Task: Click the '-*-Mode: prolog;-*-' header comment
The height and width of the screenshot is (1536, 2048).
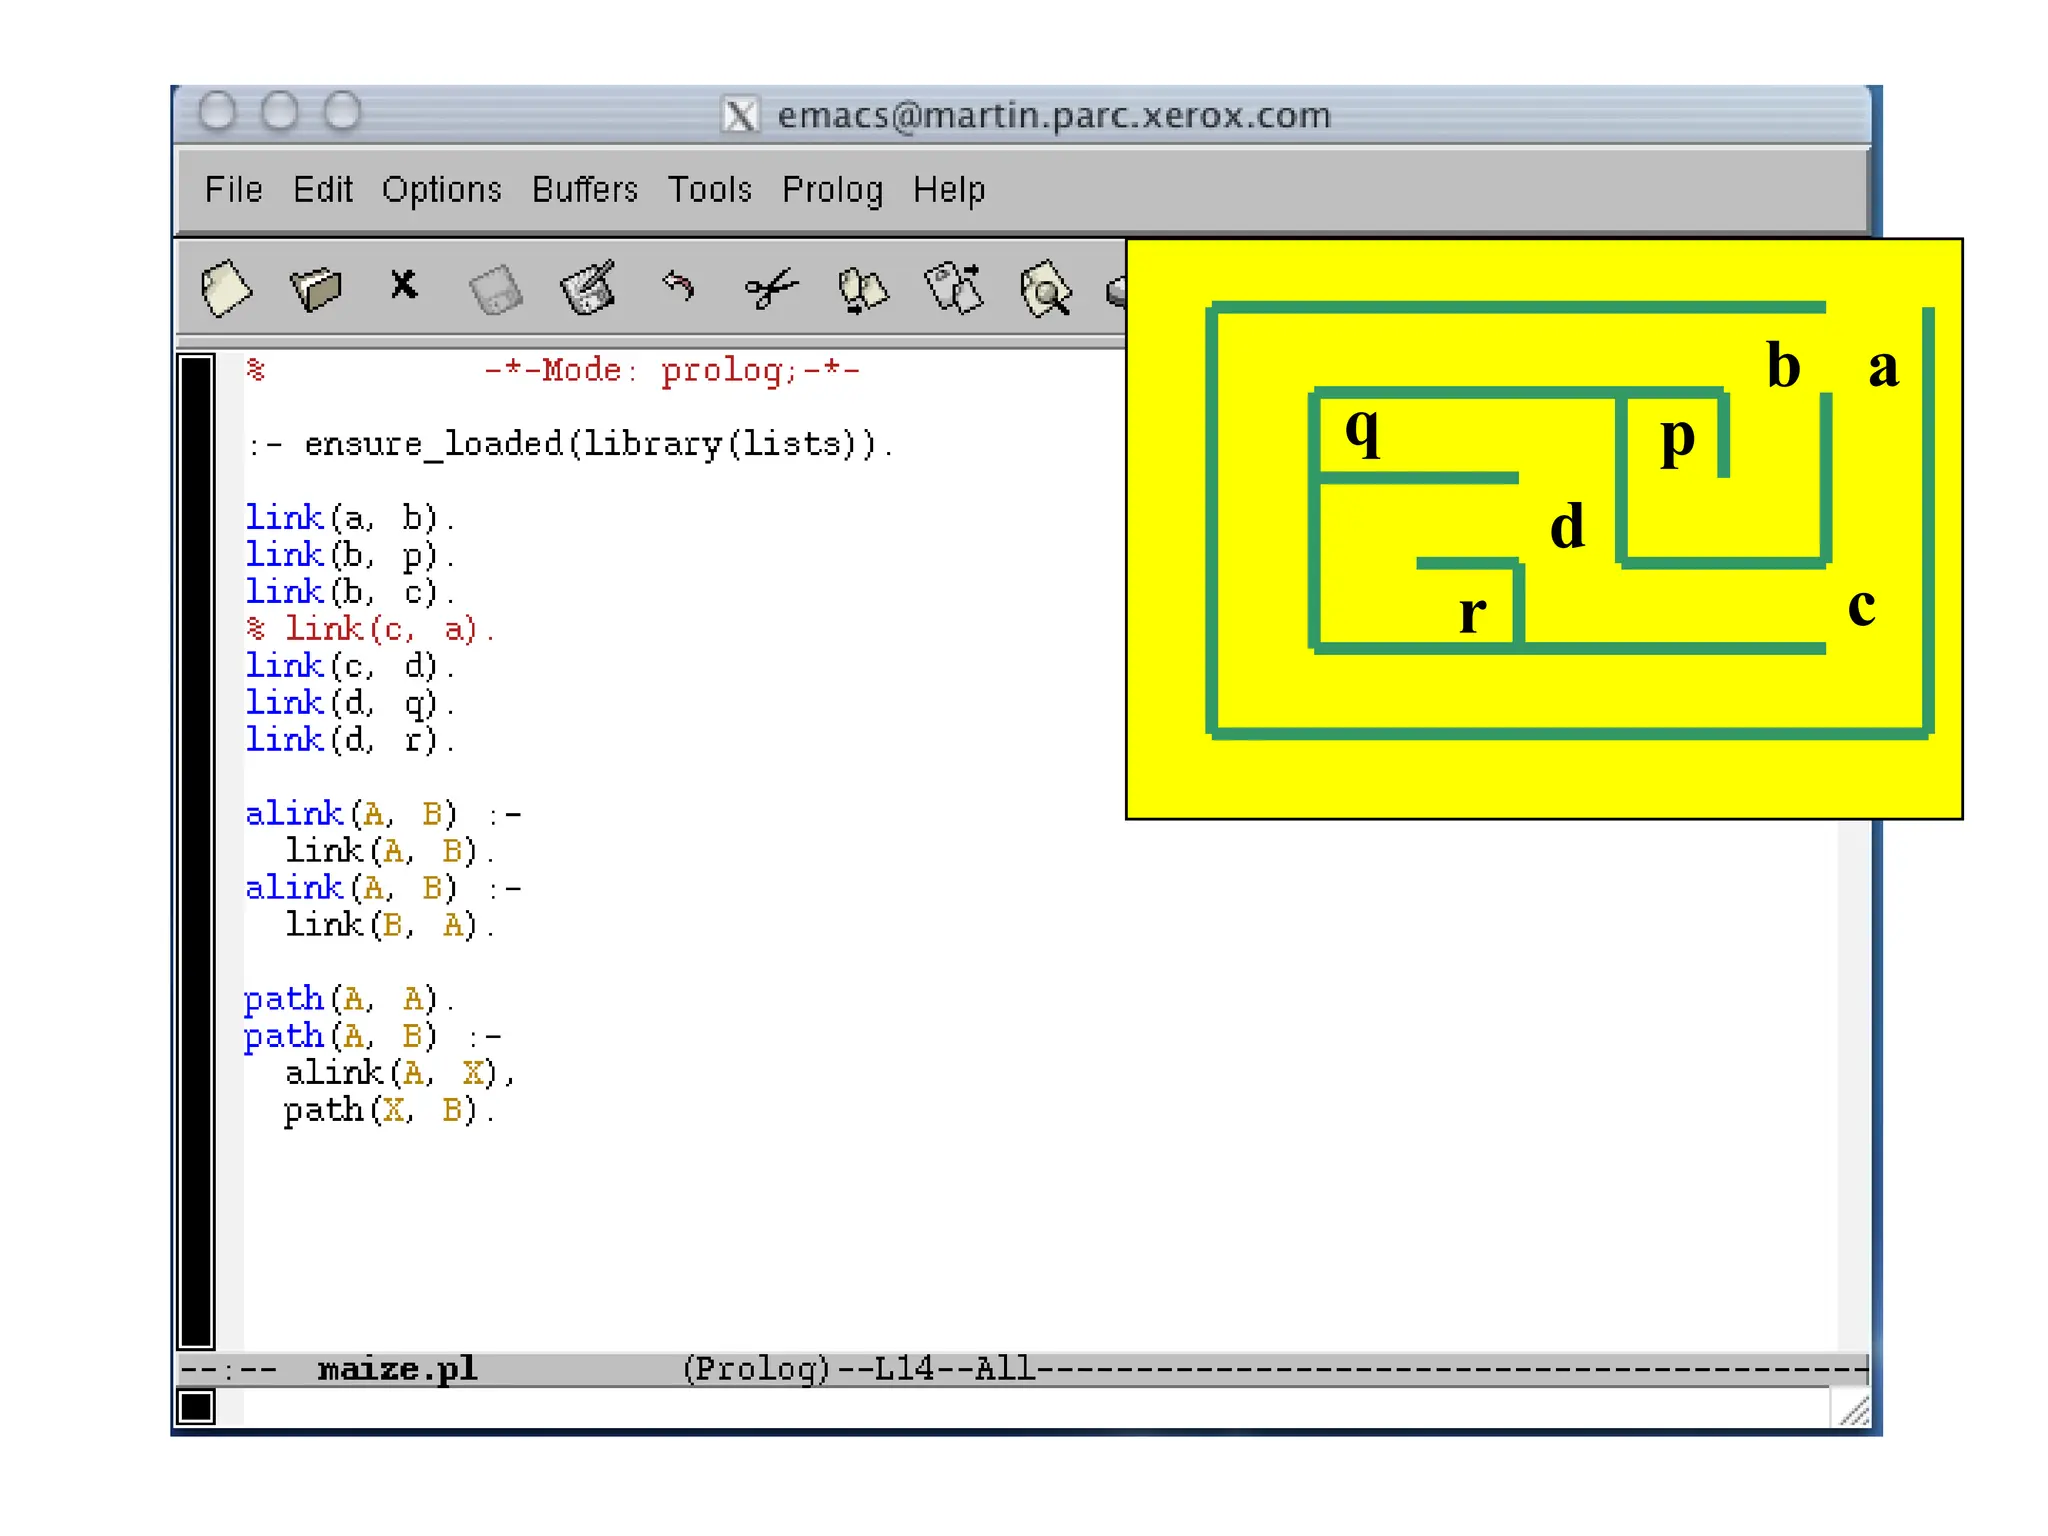Action: coord(672,371)
